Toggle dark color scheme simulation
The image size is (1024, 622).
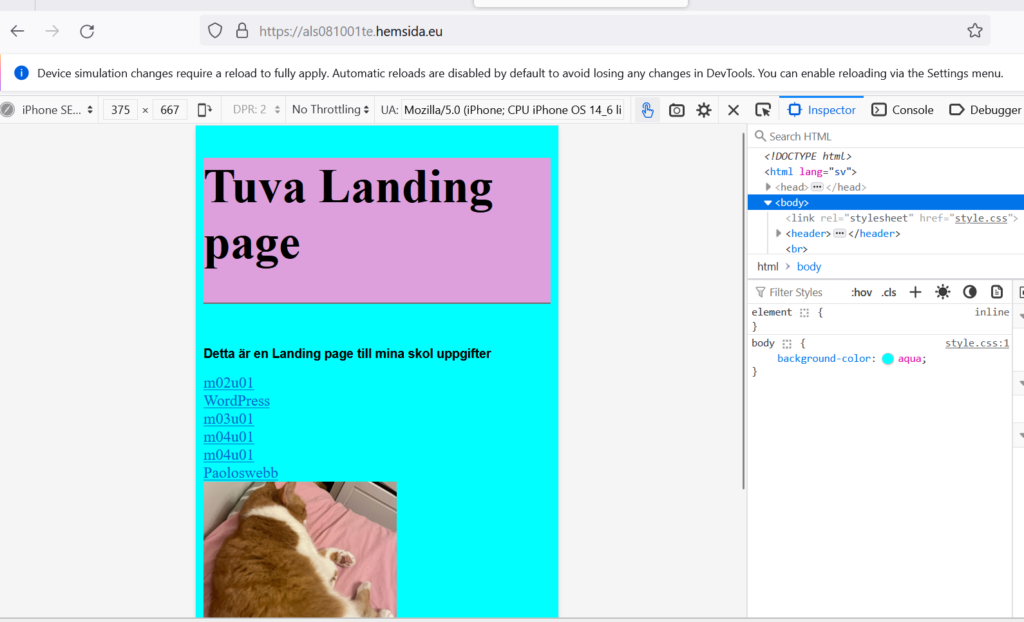tap(969, 292)
